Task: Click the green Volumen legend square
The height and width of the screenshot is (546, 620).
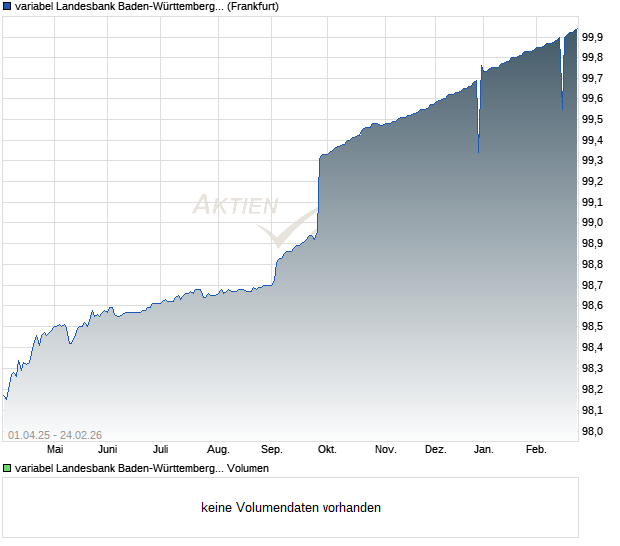Action: 7,468
